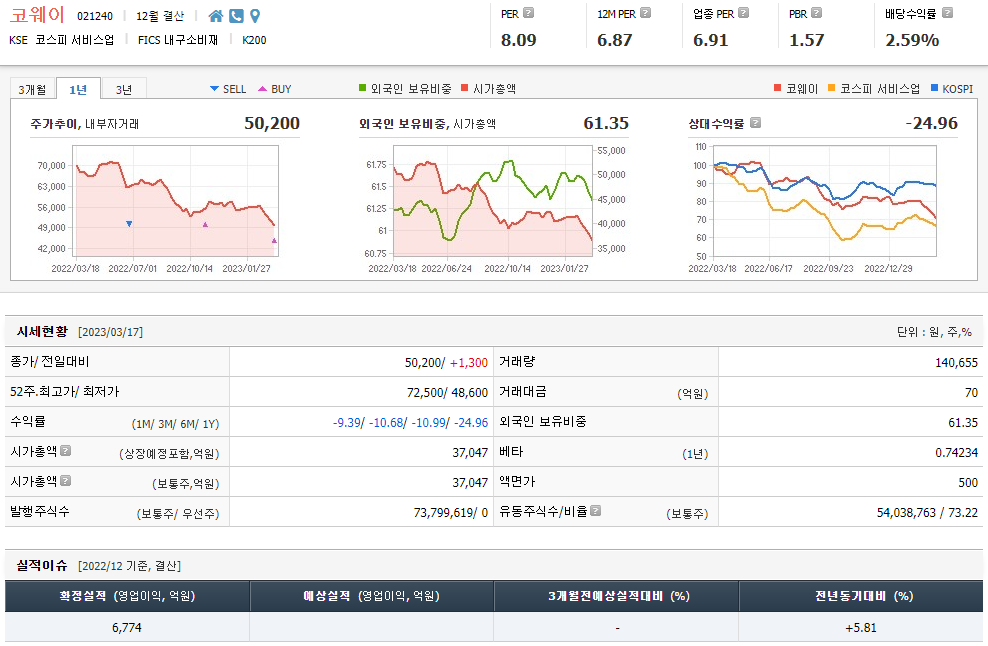988x646 pixels.
Task: Open the help icon next to PER
Action: coord(529,13)
